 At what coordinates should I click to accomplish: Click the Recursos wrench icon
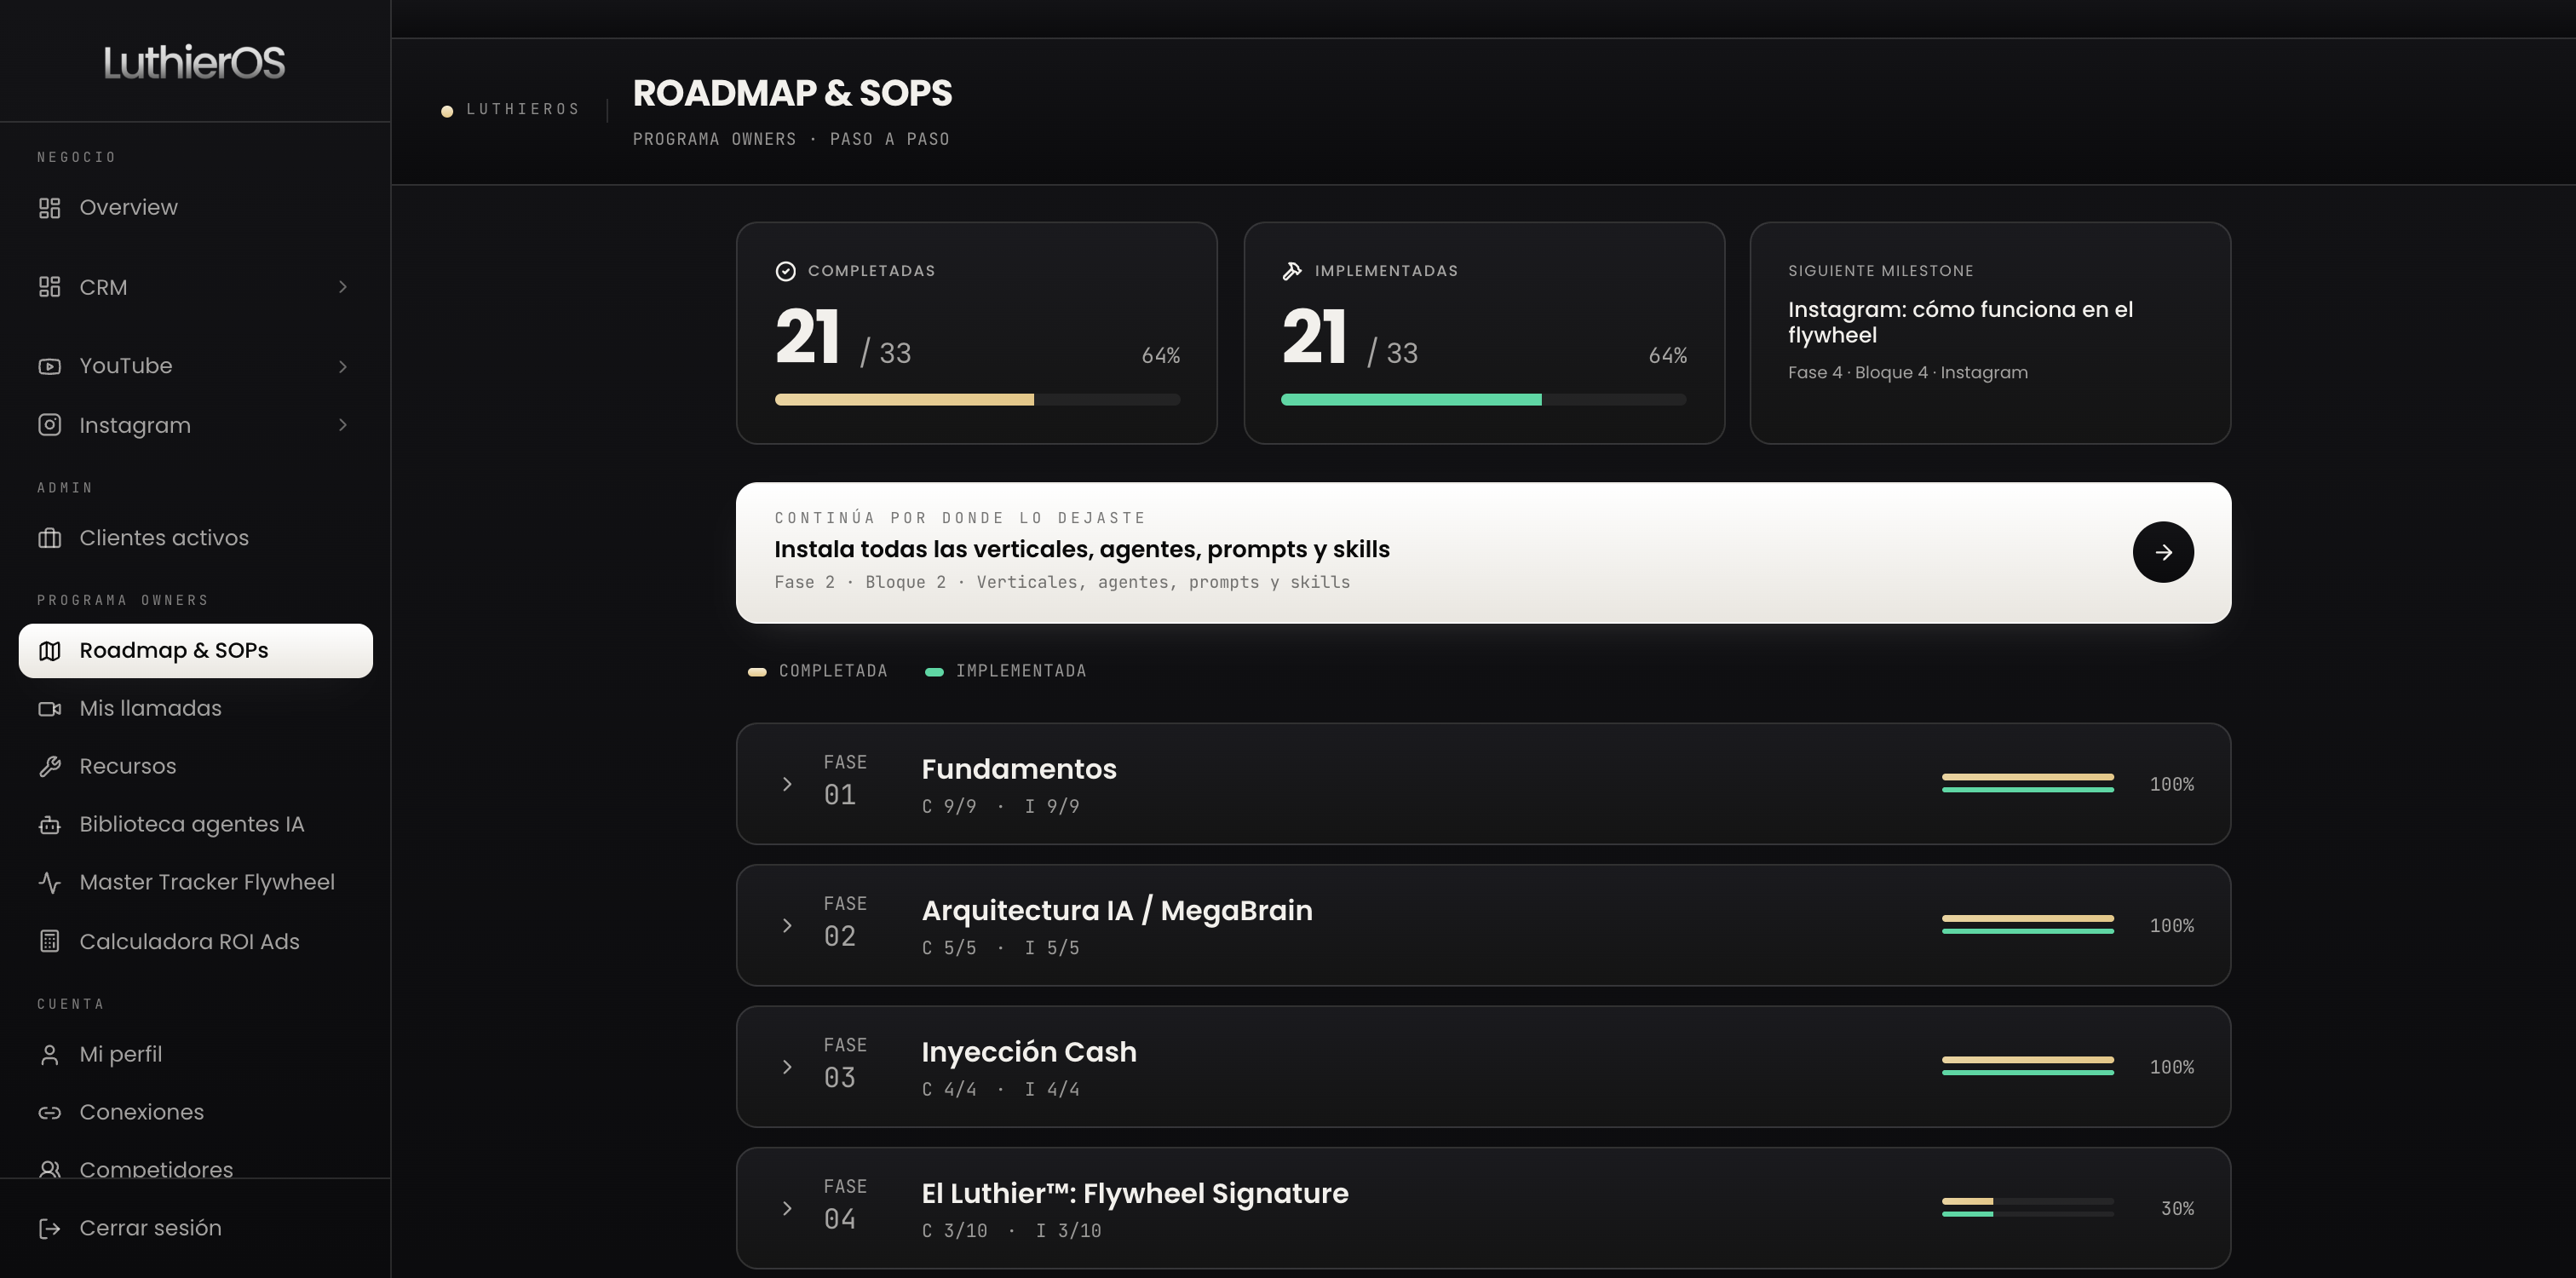coord(49,767)
